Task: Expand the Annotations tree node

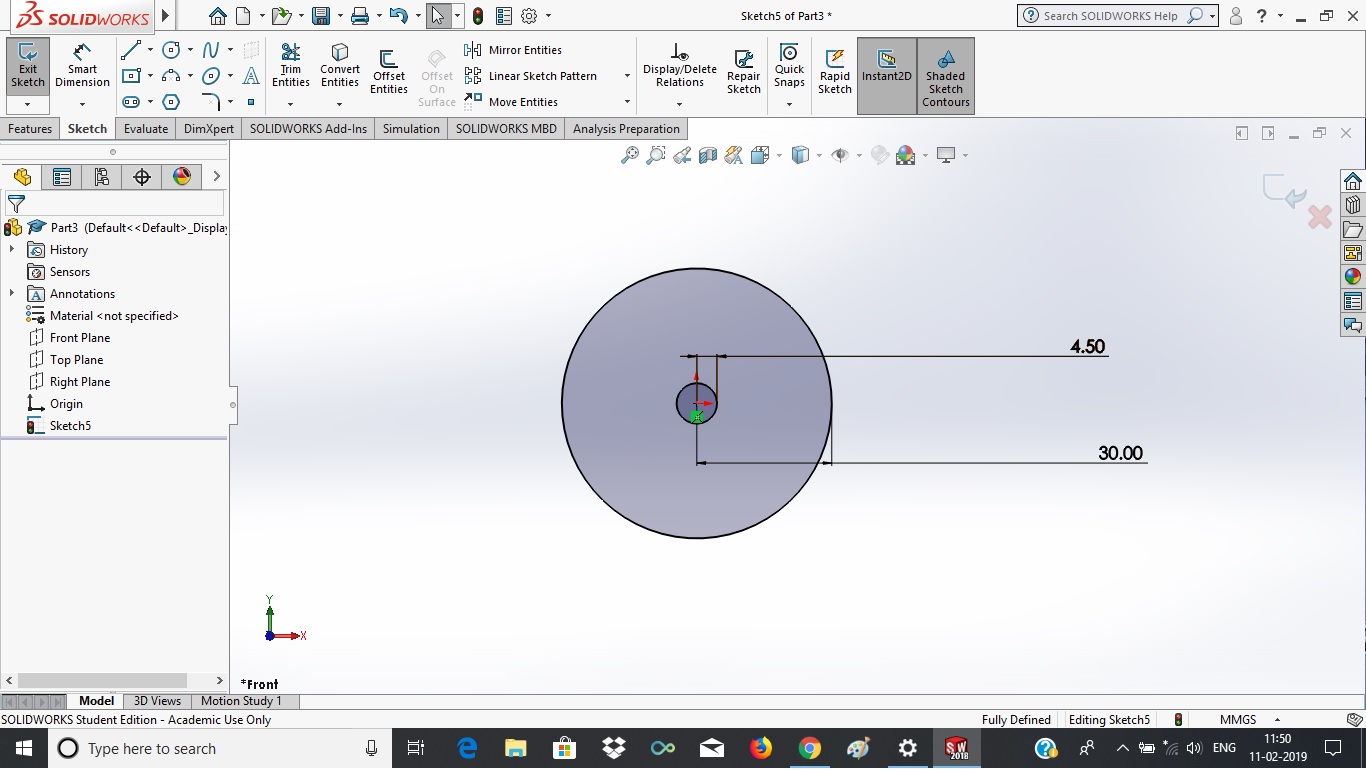Action: [x=12, y=294]
